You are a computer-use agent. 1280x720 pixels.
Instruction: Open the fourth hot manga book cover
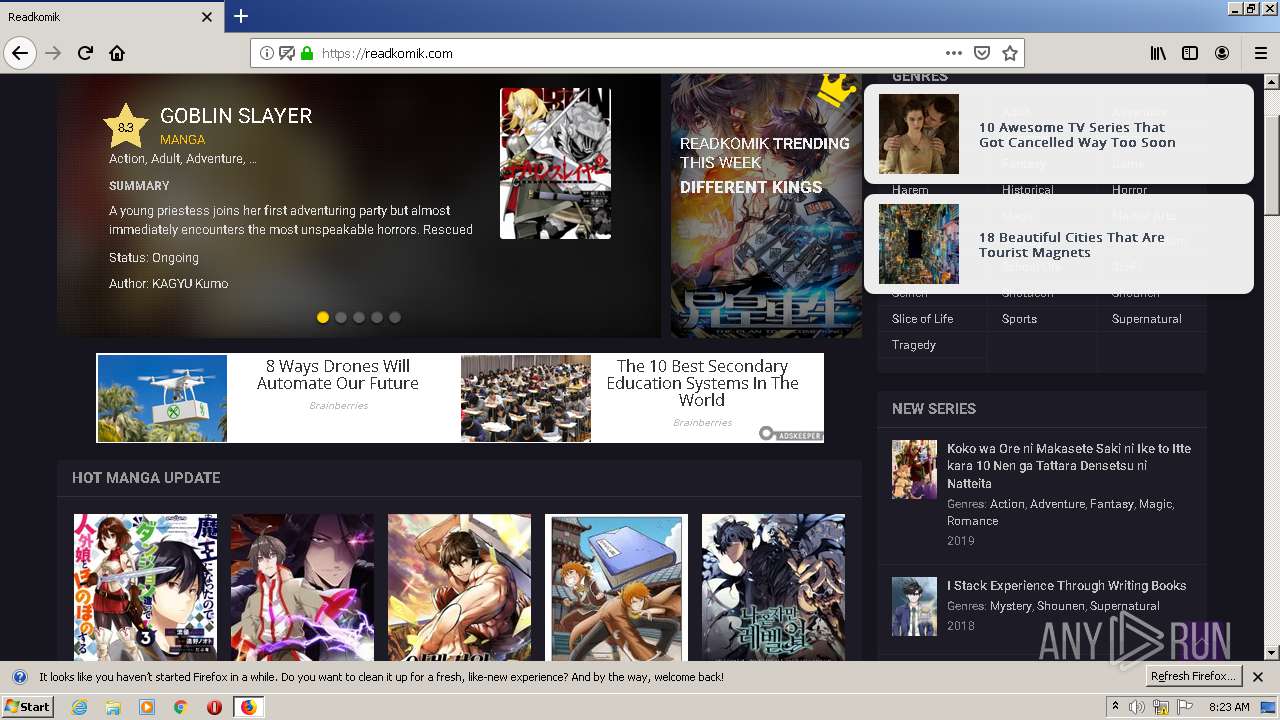coord(616,587)
